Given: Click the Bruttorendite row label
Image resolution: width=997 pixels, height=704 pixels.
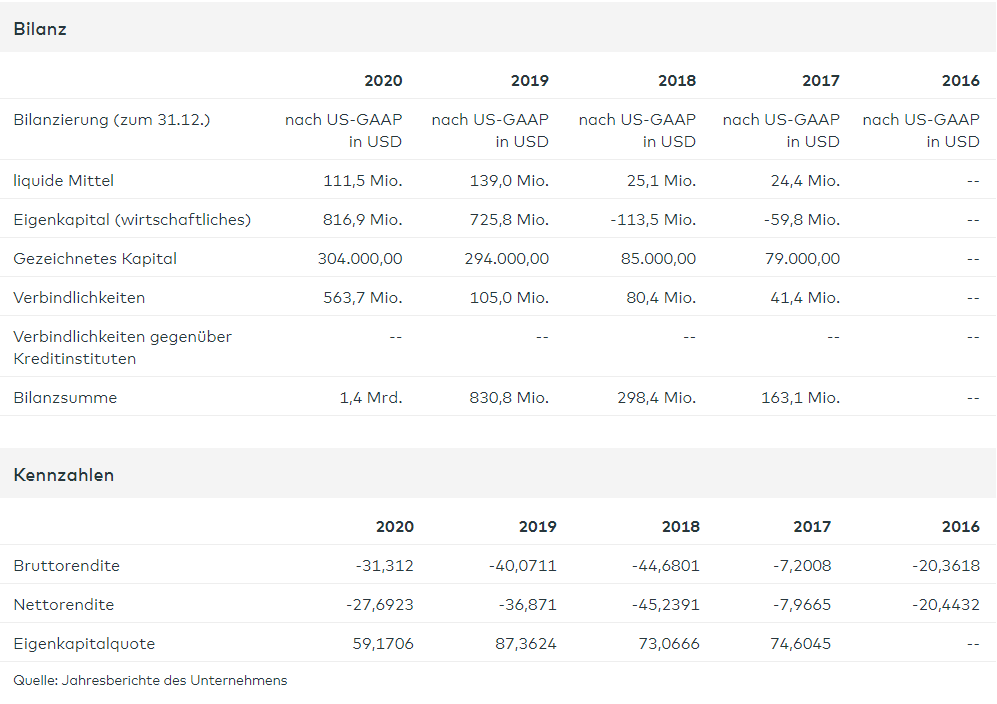Looking at the screenshot, I should pos(66,566).
